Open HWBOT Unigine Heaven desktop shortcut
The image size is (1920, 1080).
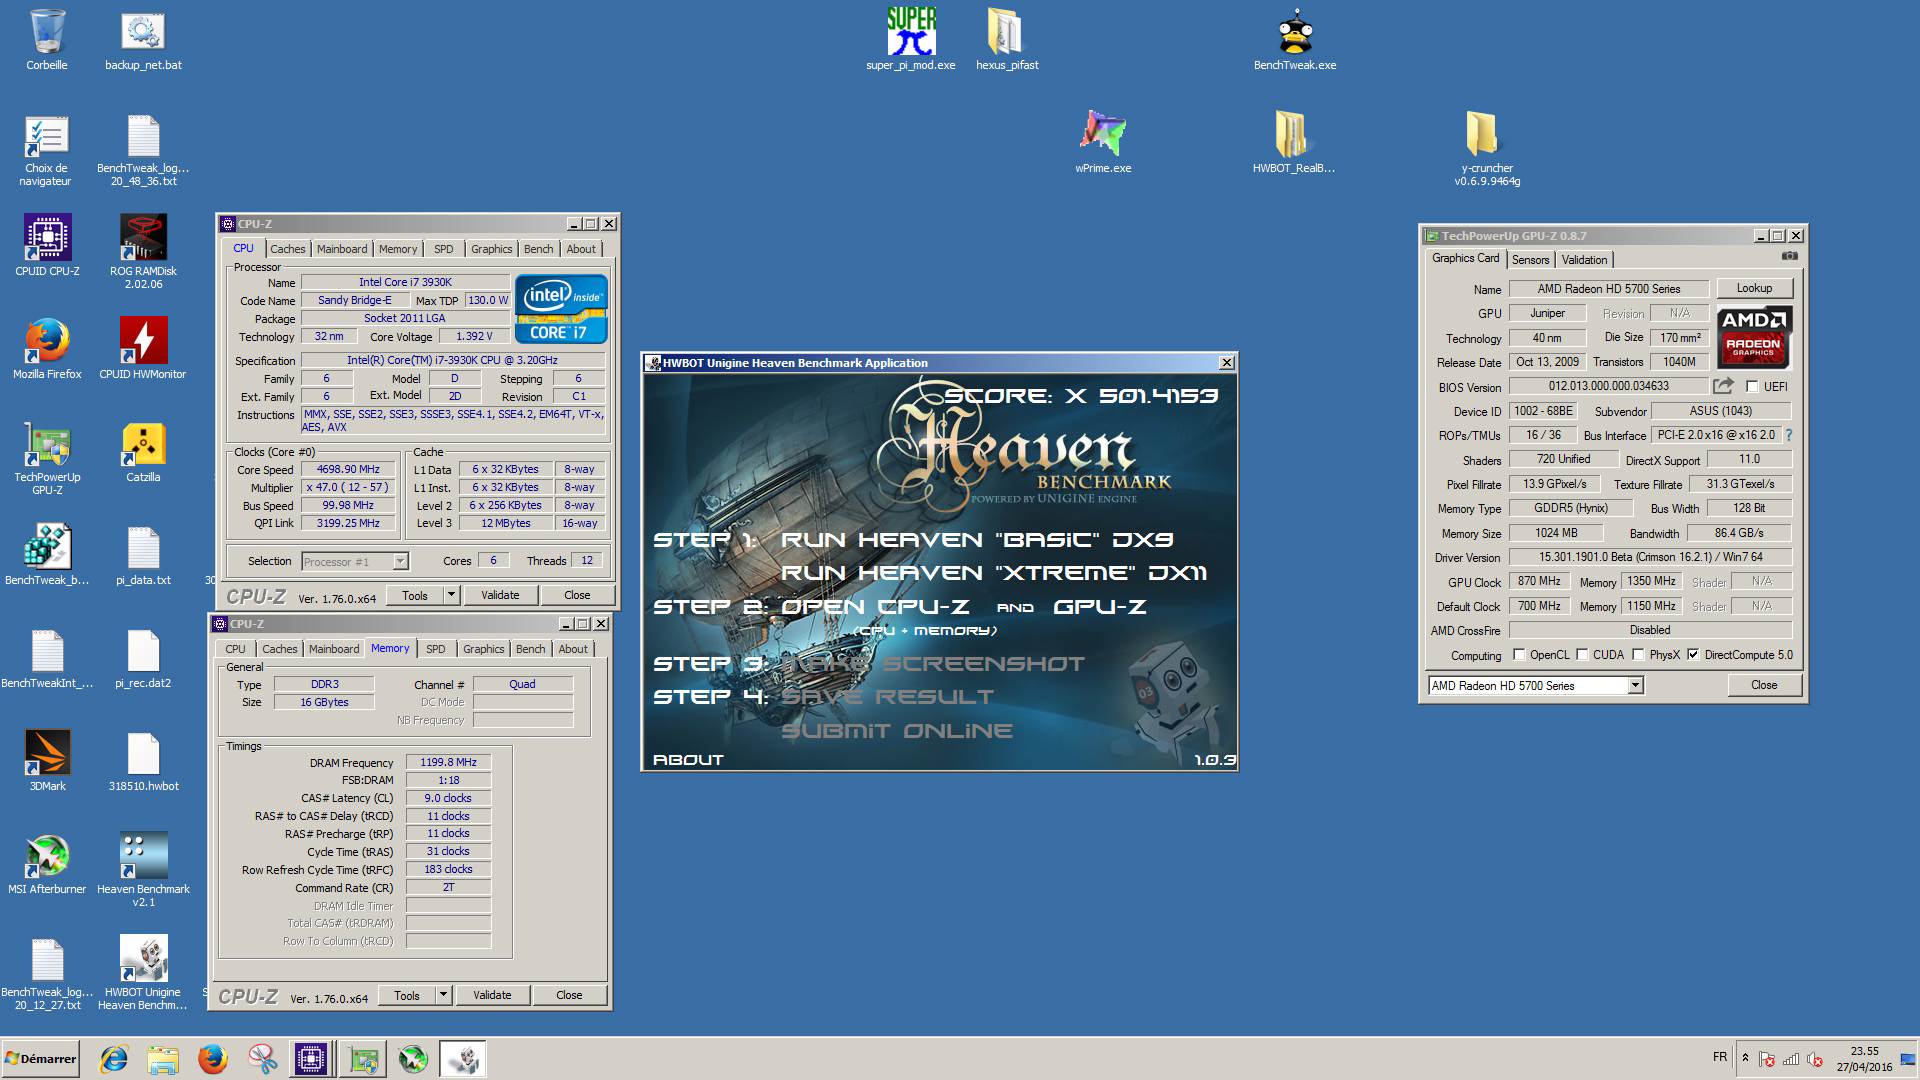tap(143, 972)
